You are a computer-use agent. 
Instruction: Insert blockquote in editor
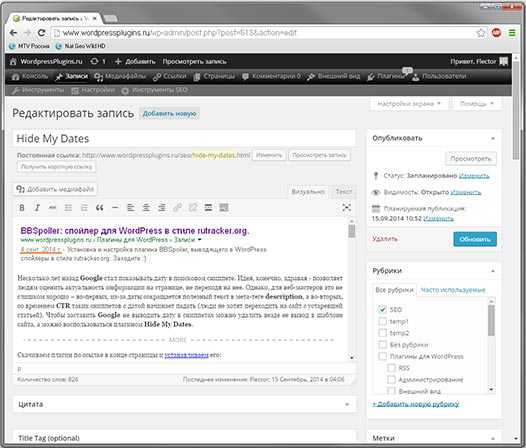coord(99,208)
